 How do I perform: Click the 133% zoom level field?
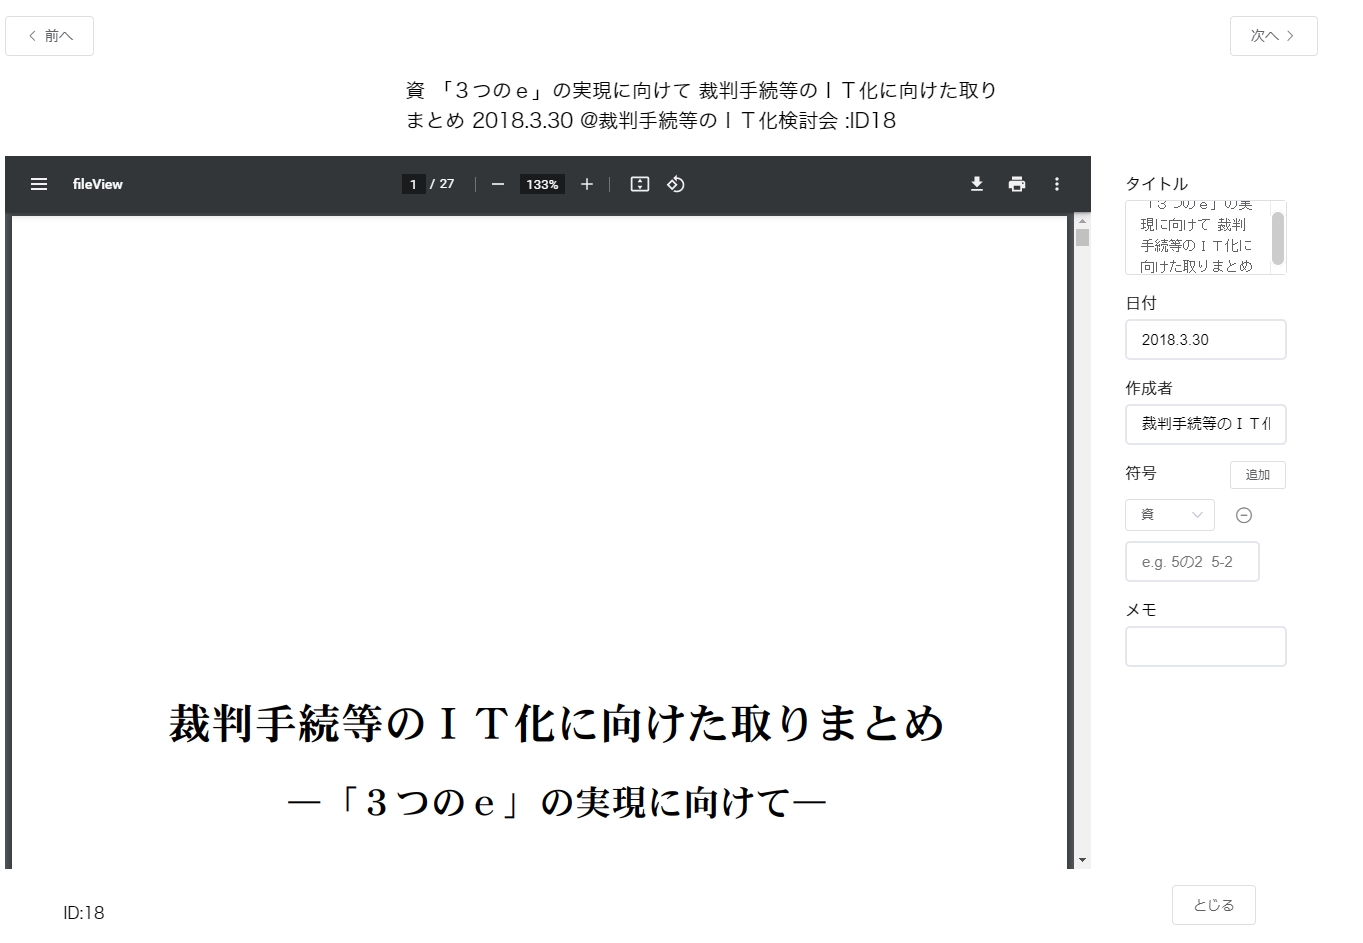point(542,184)
